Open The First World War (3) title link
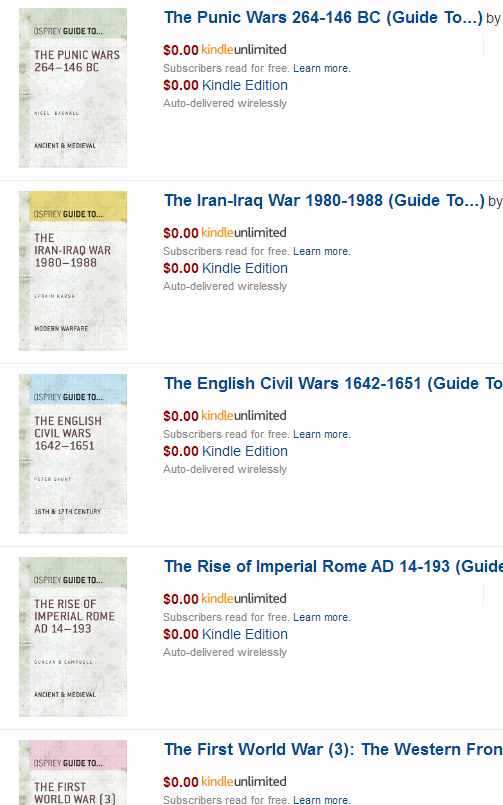The image size is (503, 805). coord(334,750)
